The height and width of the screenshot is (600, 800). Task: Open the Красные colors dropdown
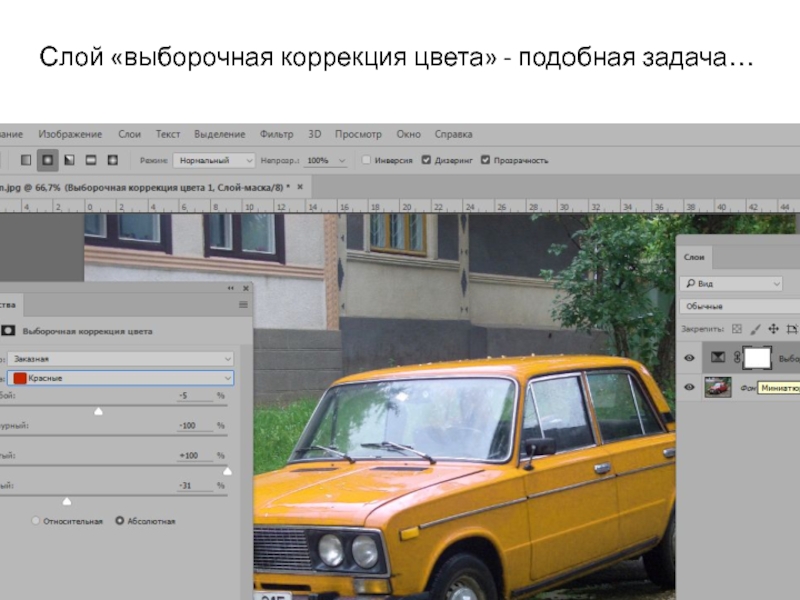tap(120, 378)
